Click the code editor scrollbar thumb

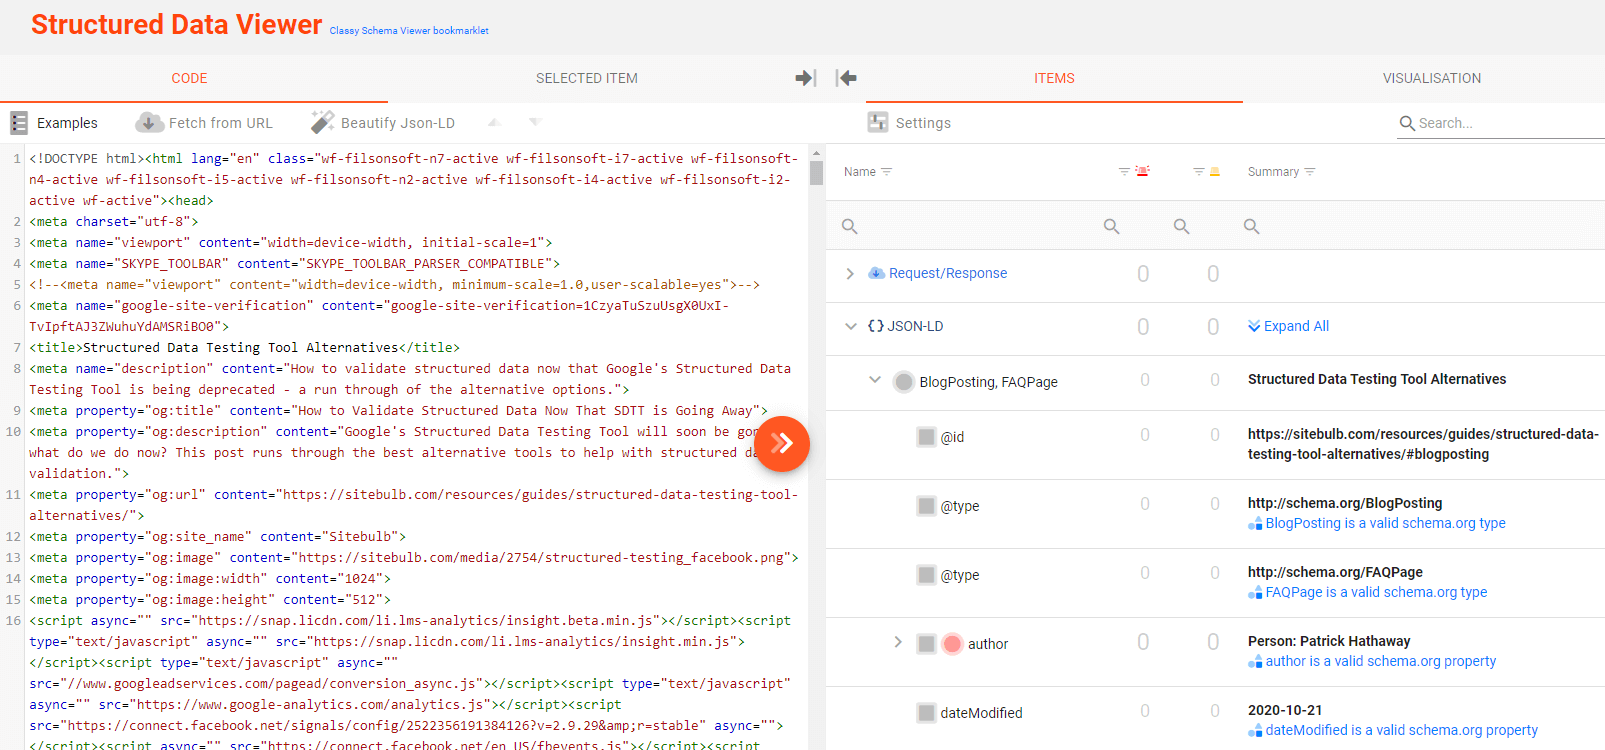pyautogui.click(x=816, y=172)
